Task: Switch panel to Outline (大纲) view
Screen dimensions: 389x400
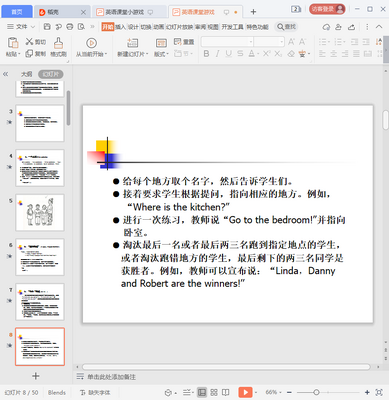Action: [27, 74]
